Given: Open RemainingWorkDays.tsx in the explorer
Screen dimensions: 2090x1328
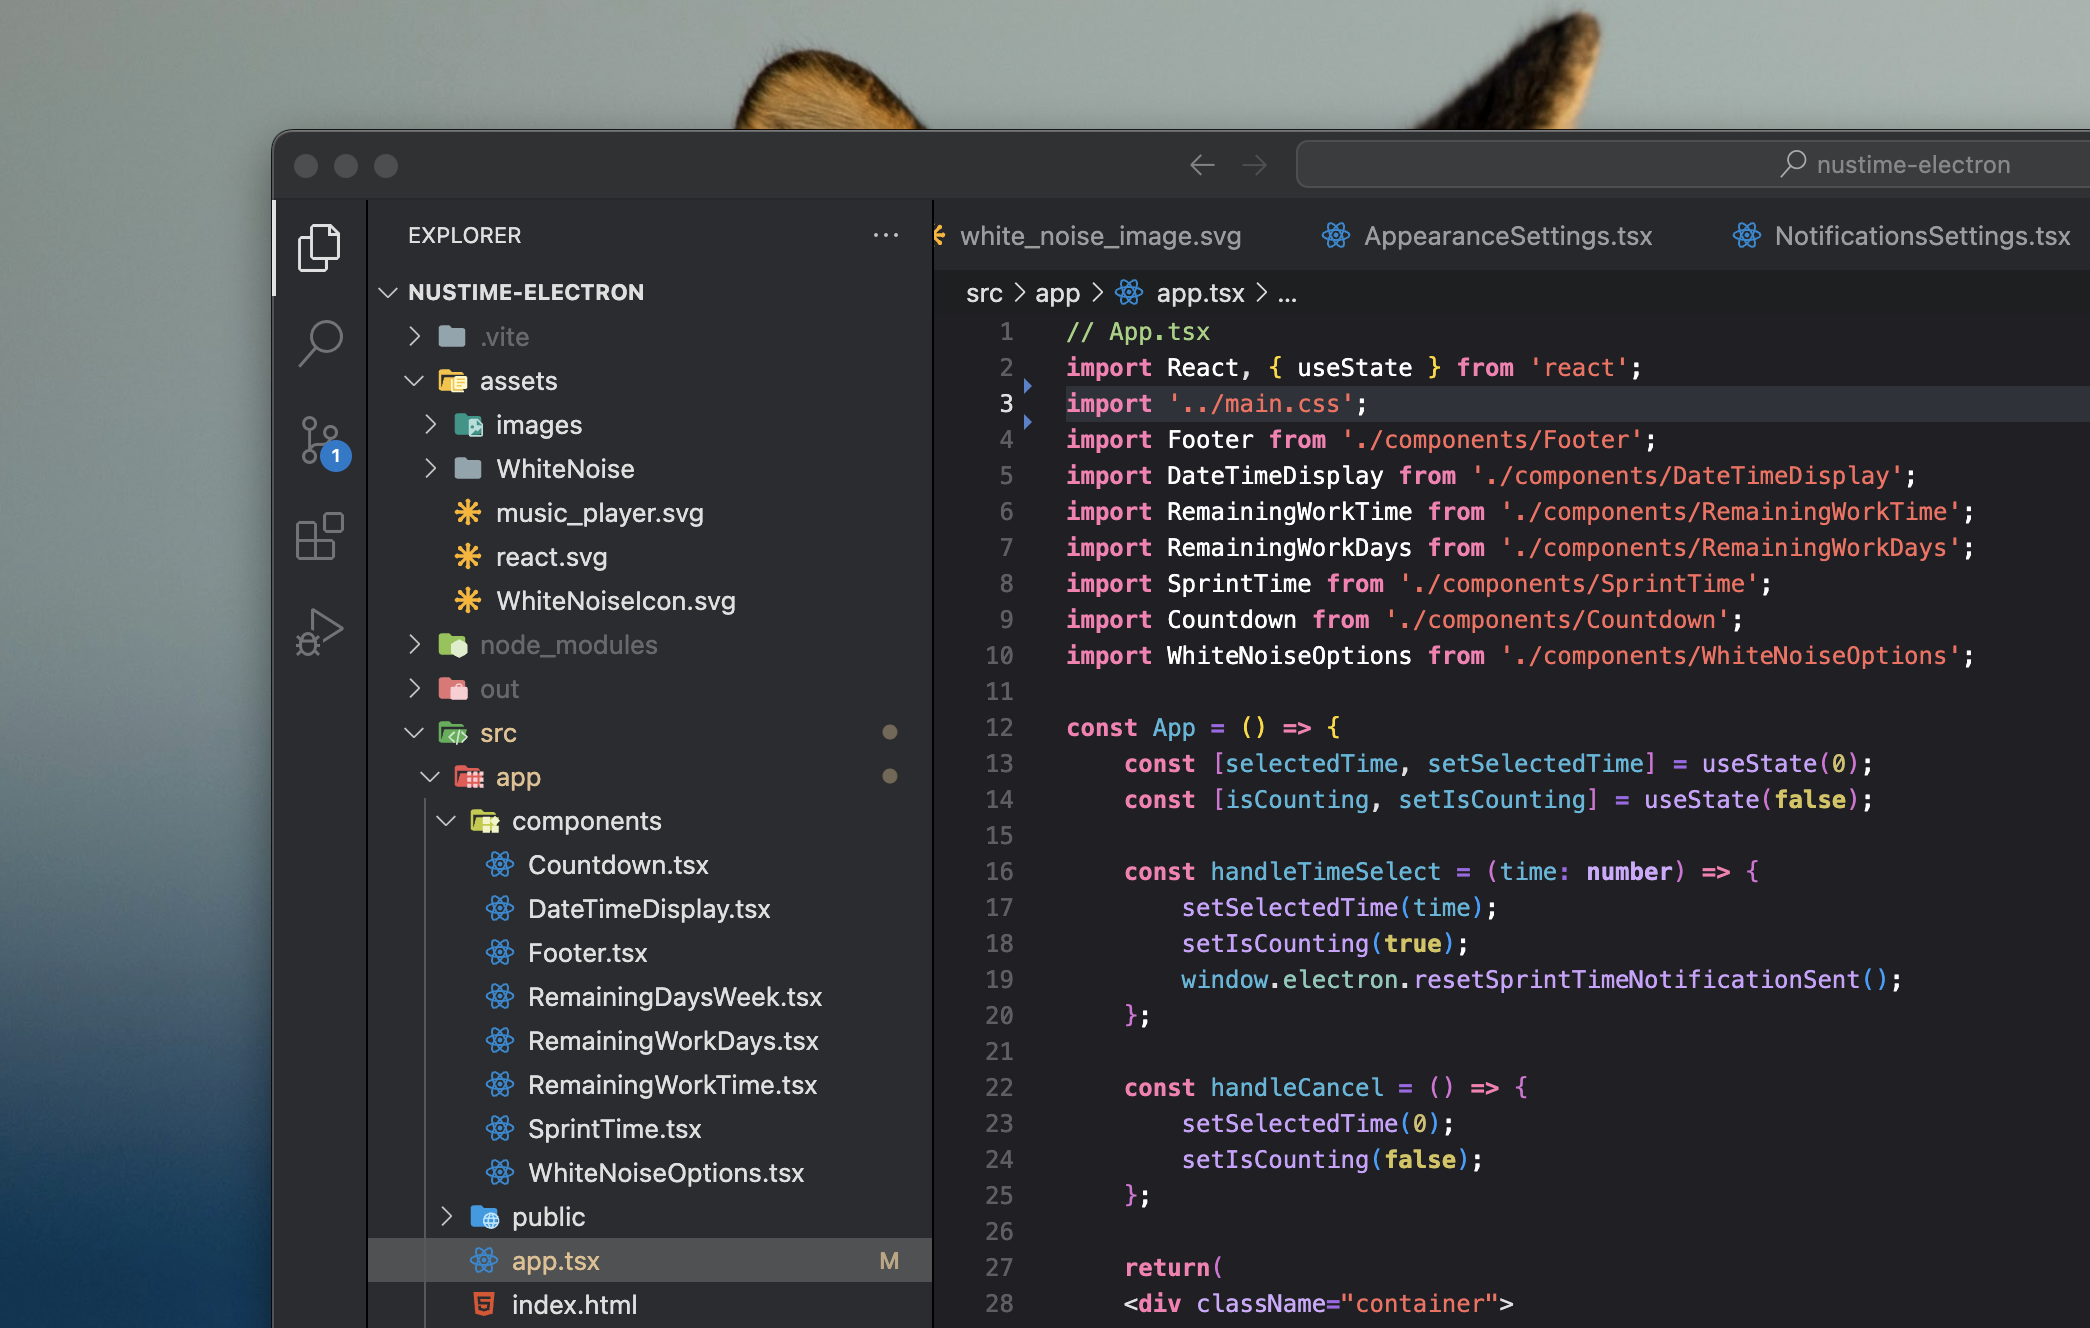Looking at the screenshot, I should point(650,1040).
